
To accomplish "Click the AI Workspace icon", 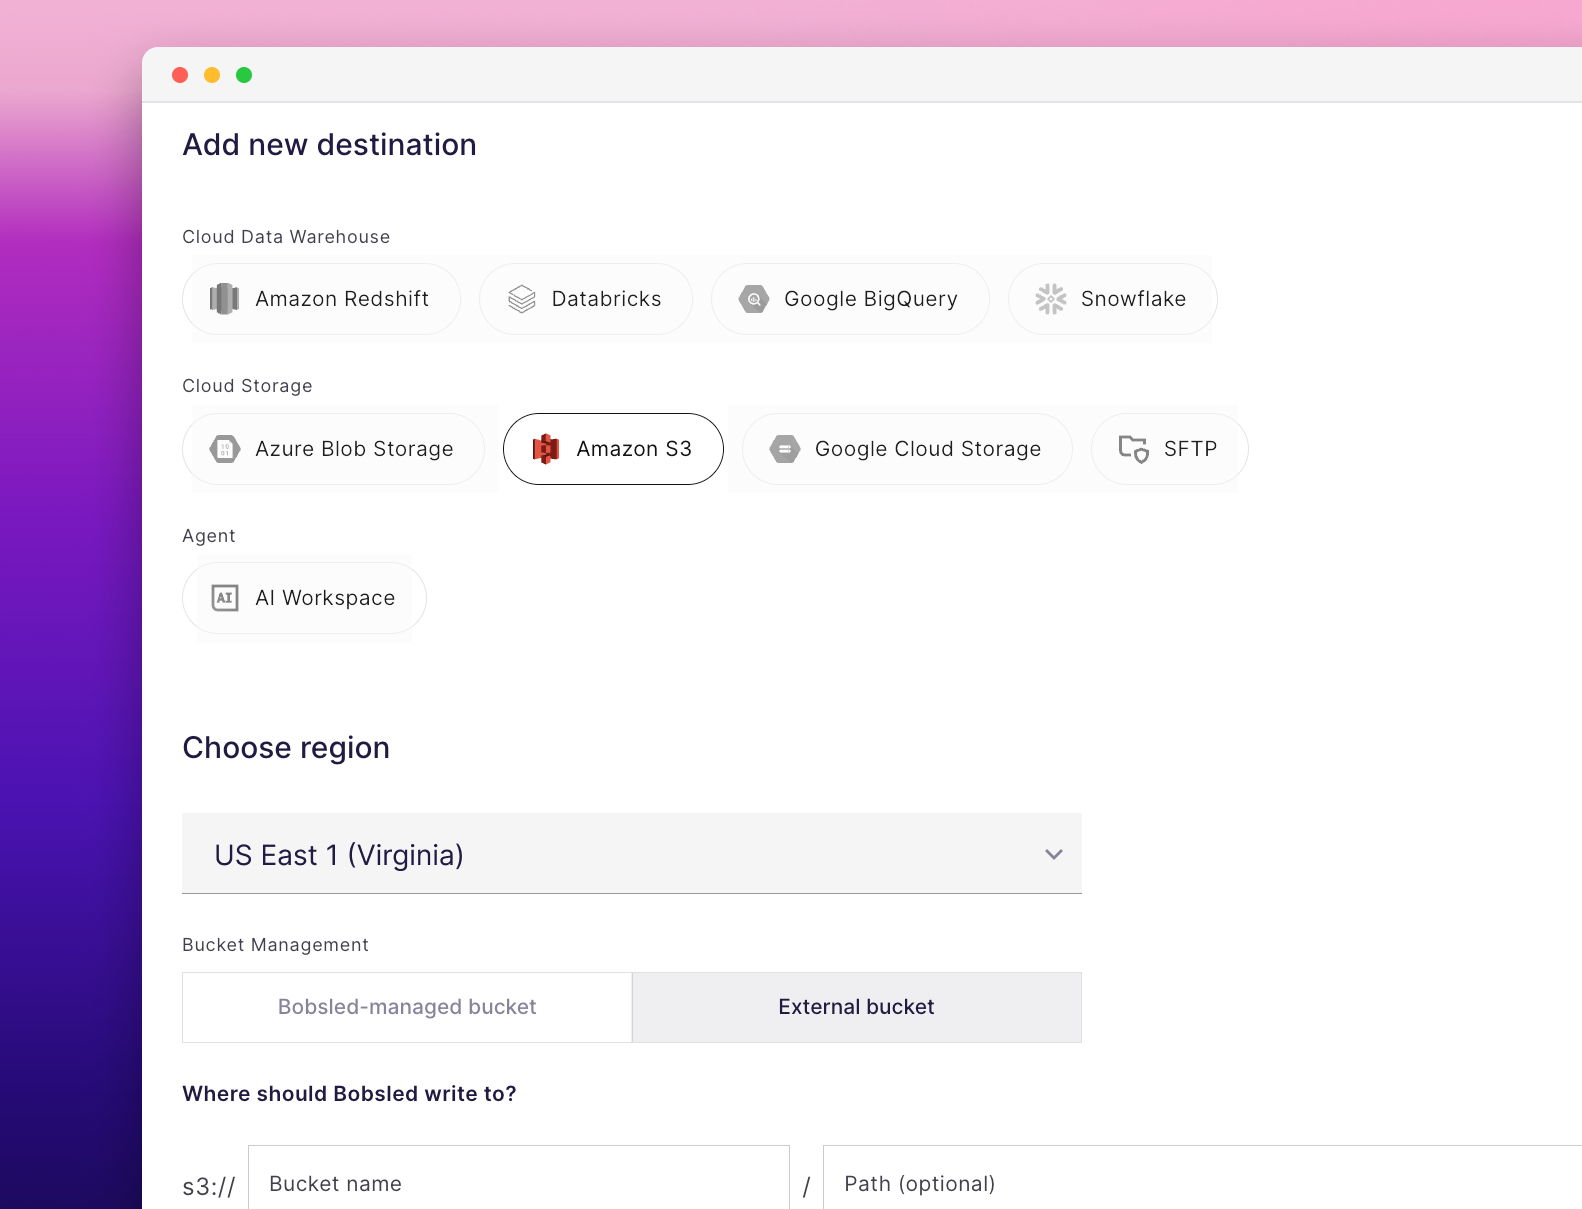I will (225, 598).
